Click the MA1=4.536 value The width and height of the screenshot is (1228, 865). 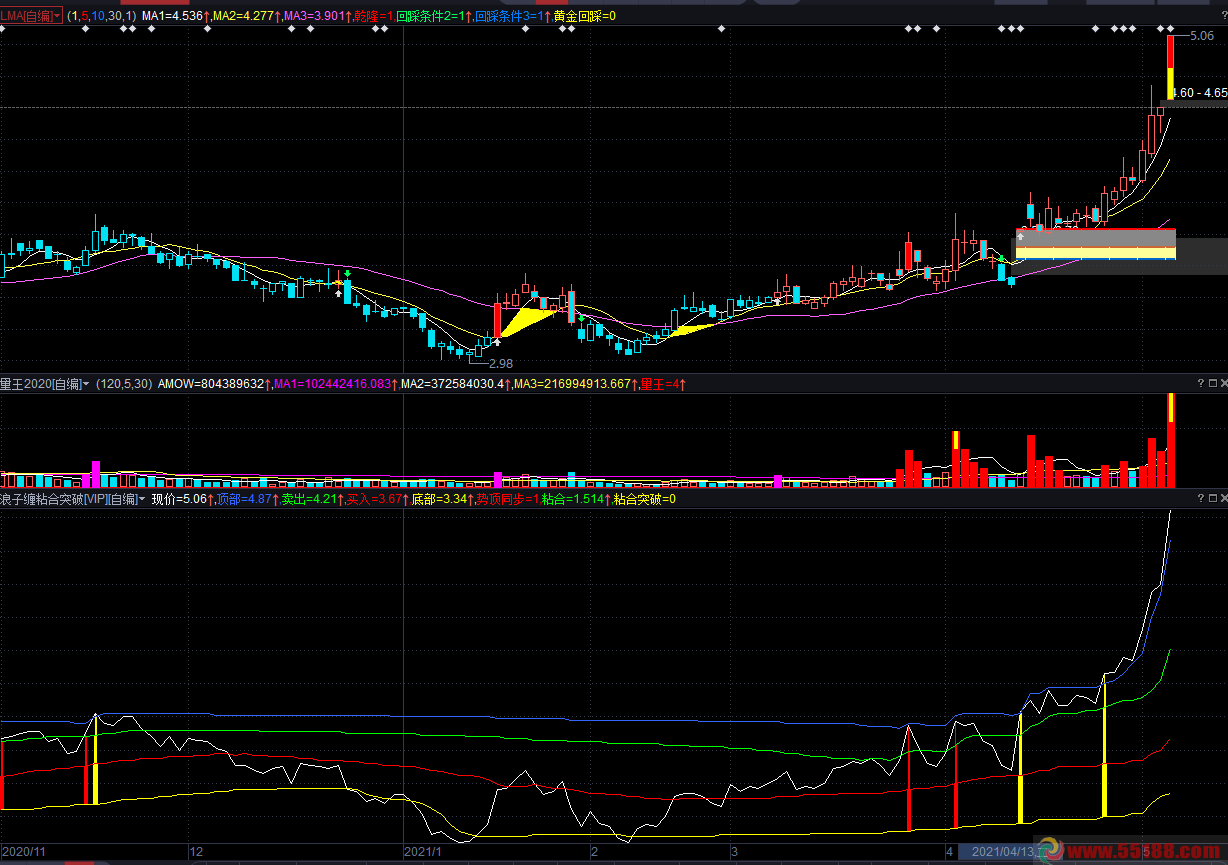[173, 16]
